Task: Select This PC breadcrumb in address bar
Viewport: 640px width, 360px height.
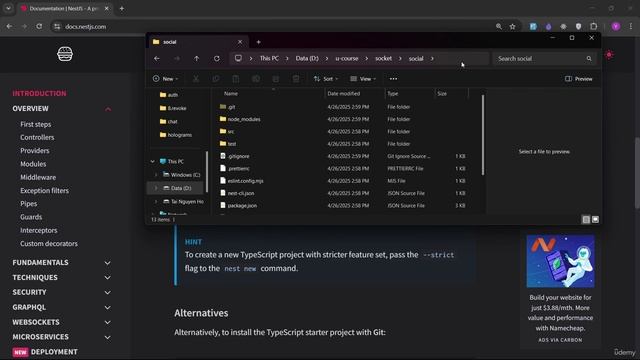Action: tap(269, 58)
